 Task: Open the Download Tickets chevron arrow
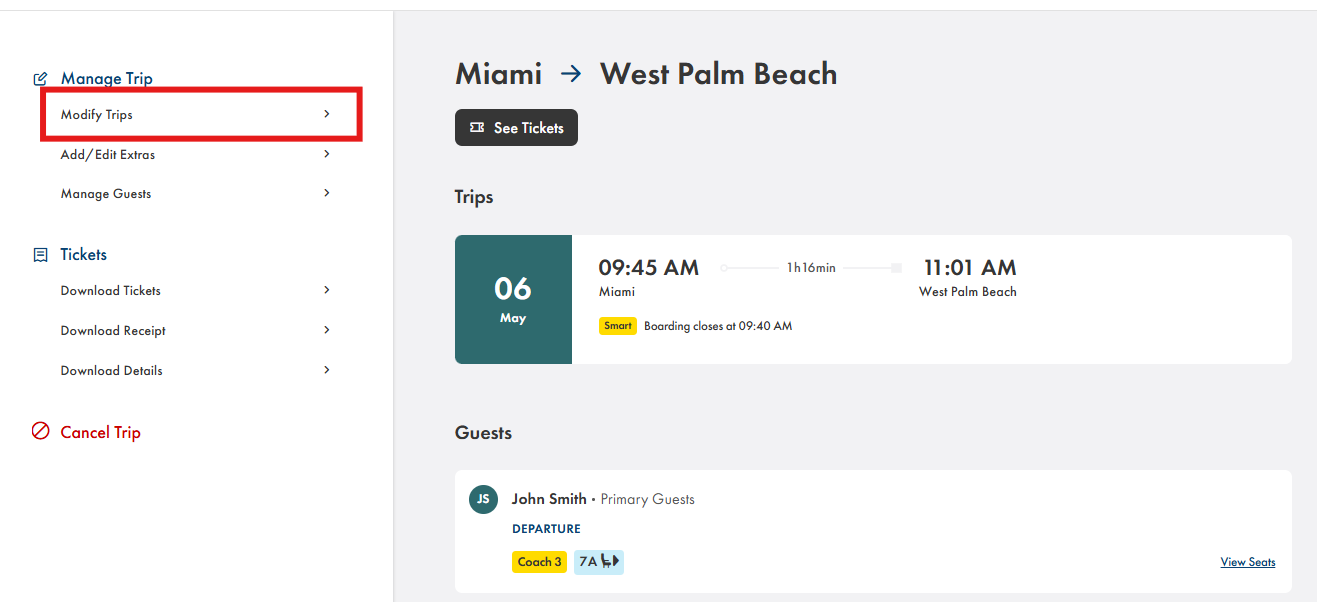[327, 290]
